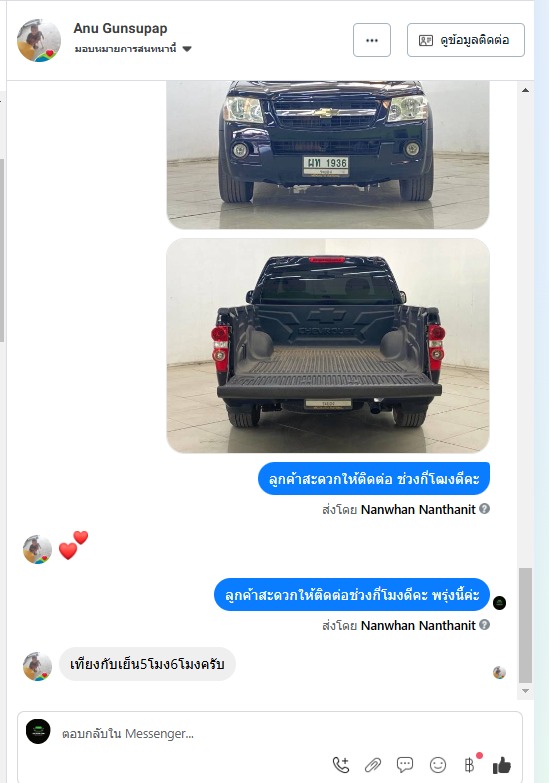The image size is (549, 783).
Task: Open Anu Gunsupap's header profile picture
Action: (x=39, y=40)
